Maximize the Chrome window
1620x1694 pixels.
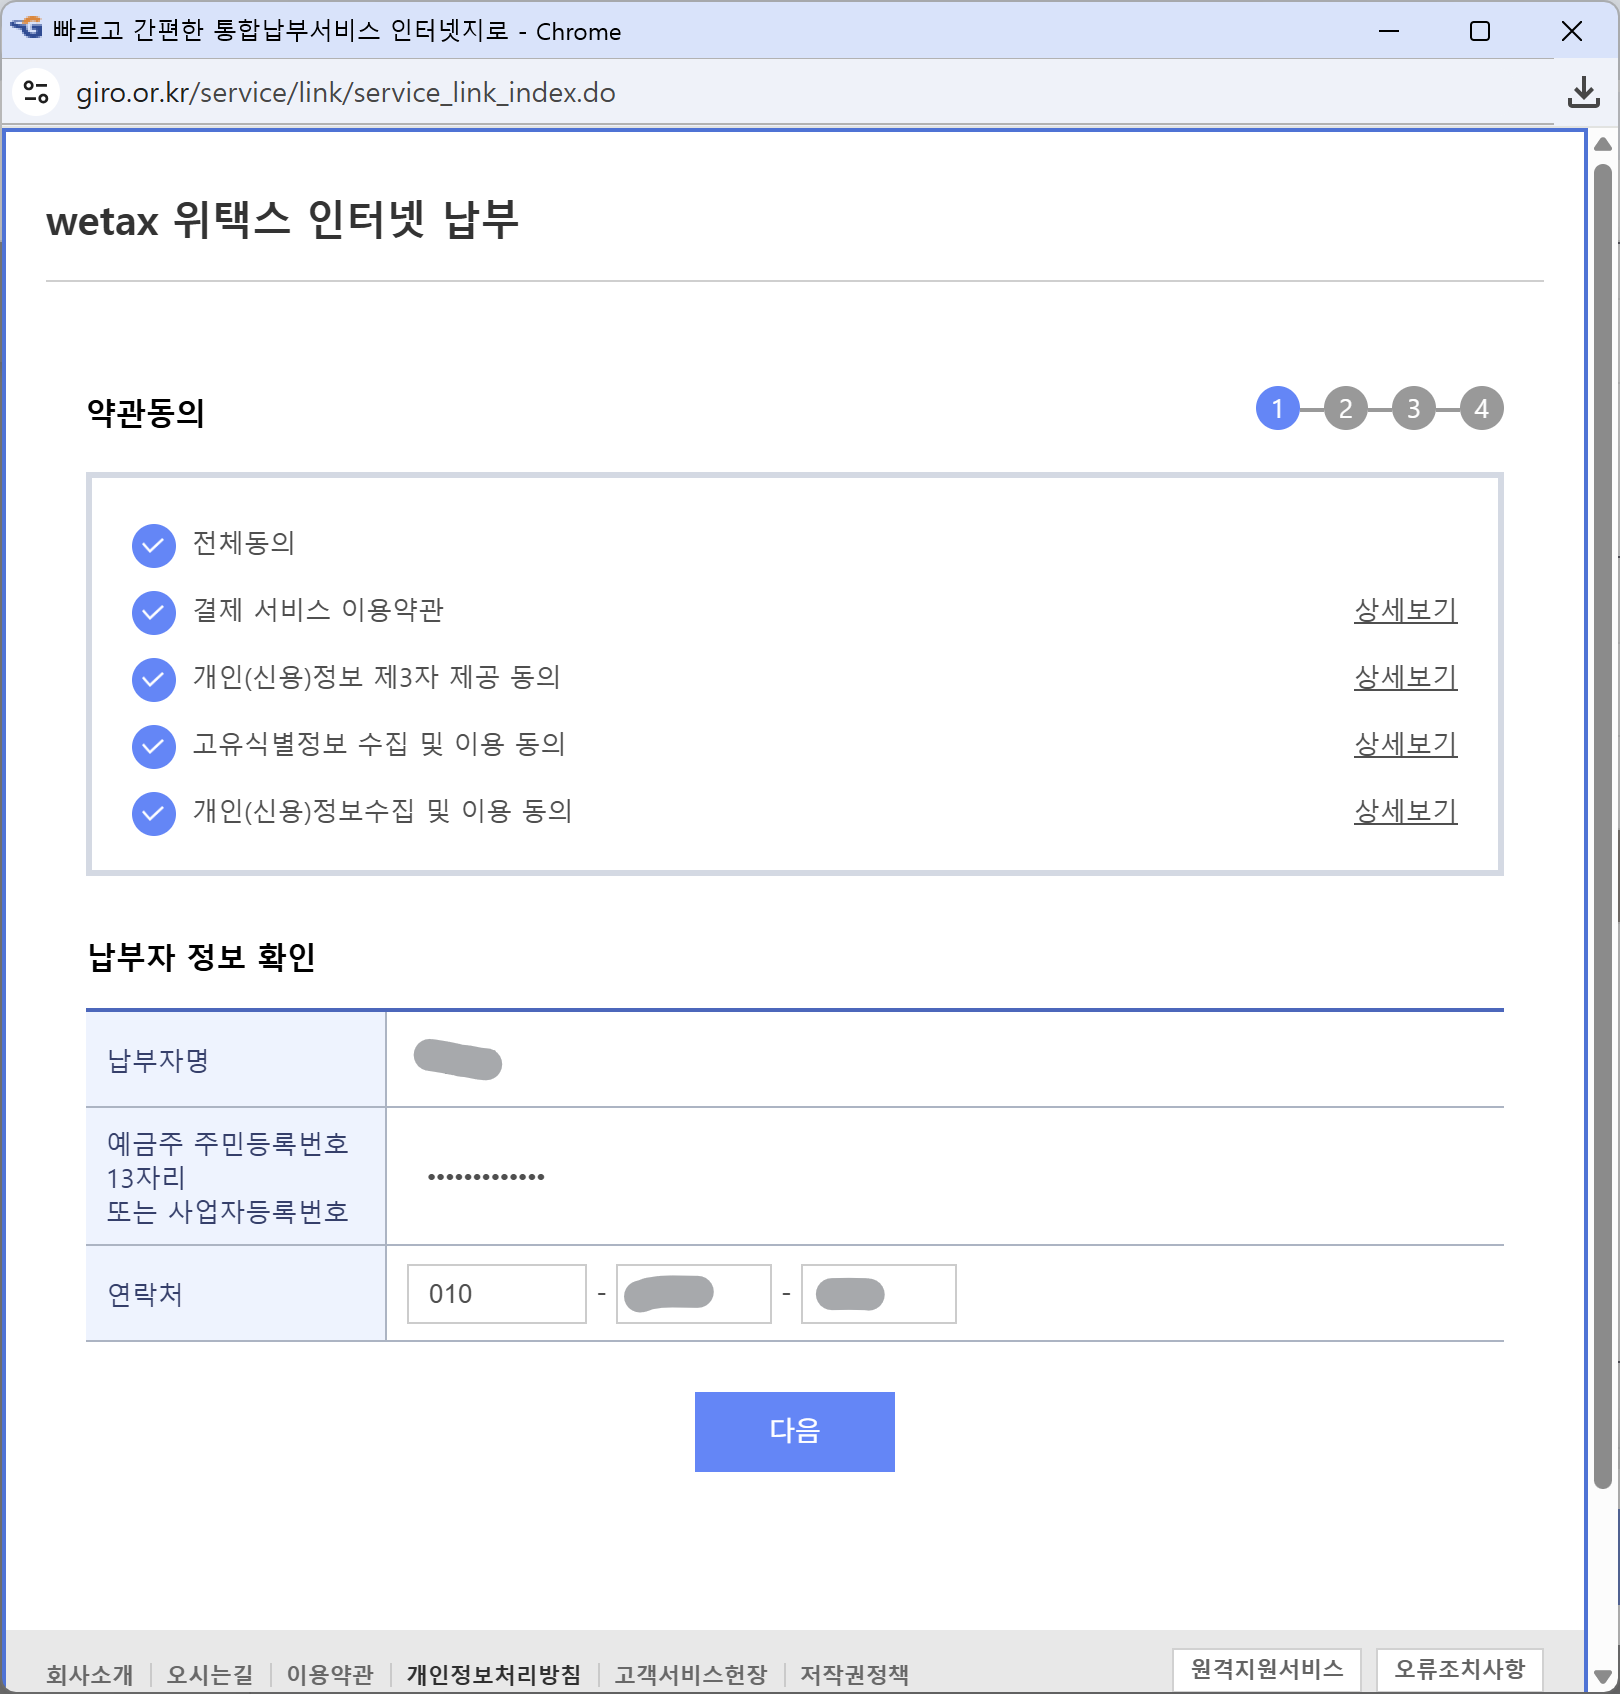click(x=1480, y=31)
